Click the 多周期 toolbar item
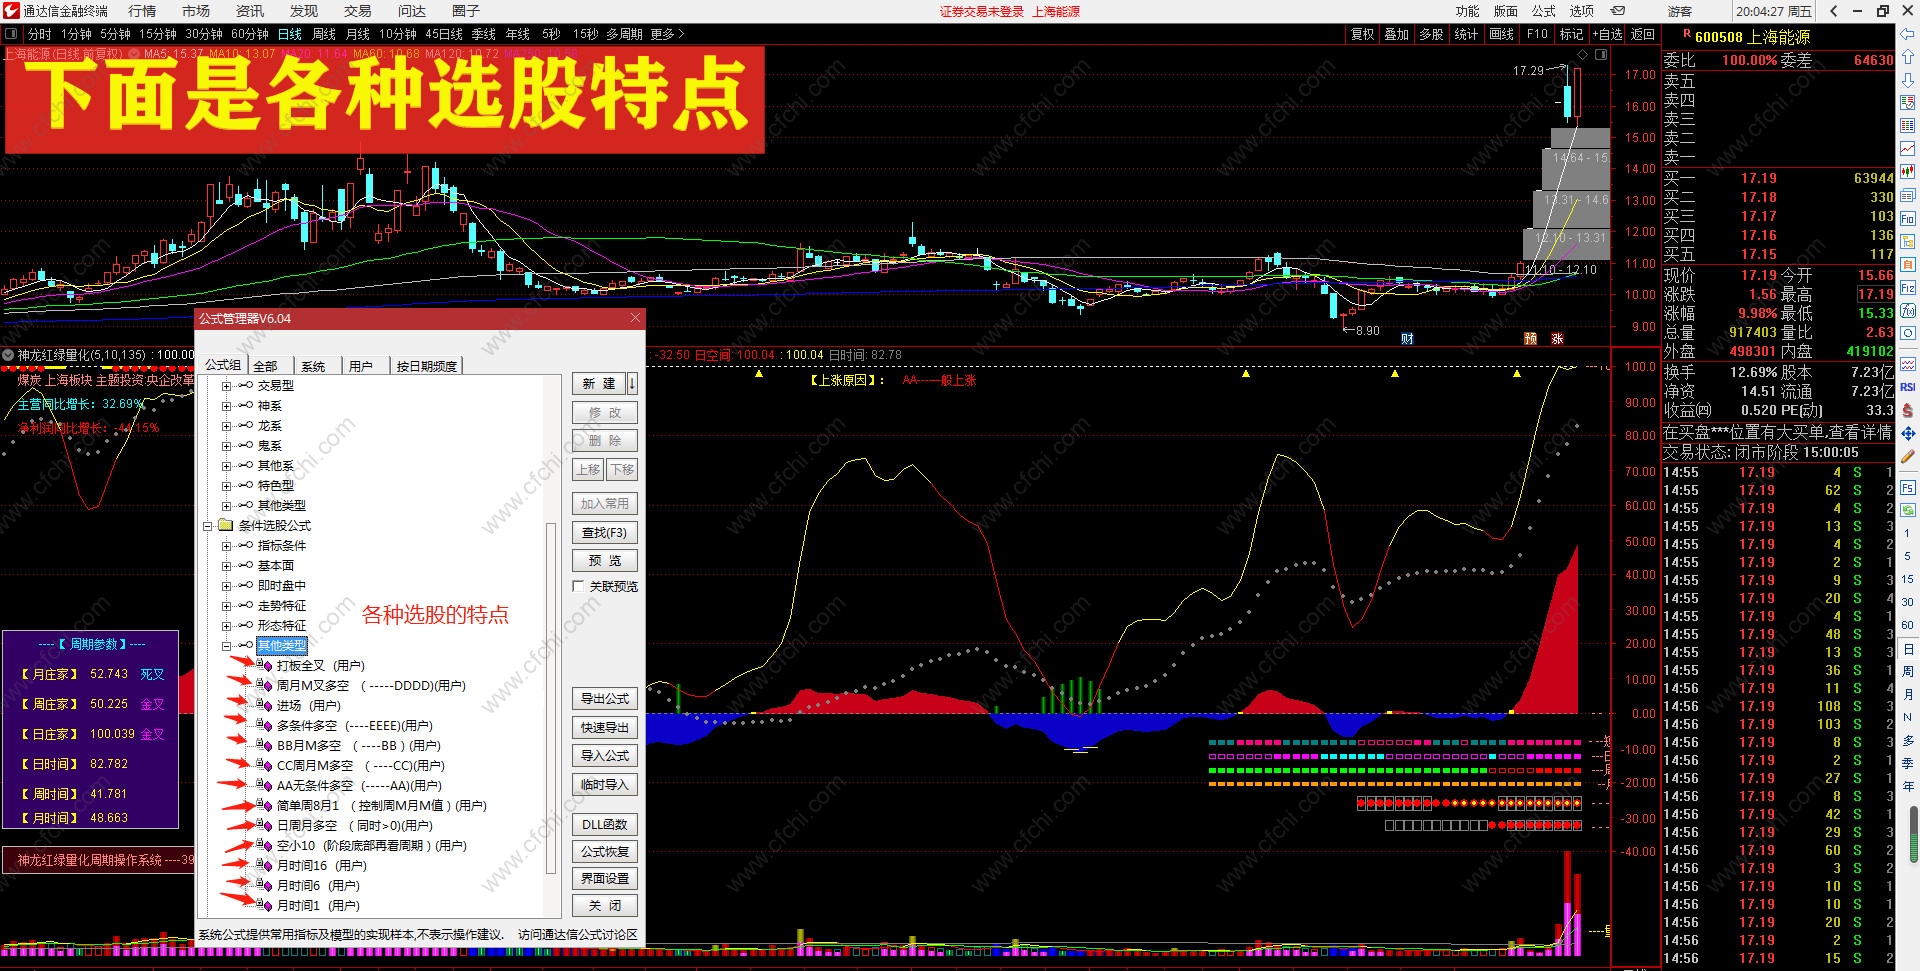Image resolution: width=1920 pixels, height=971 pixels. click(624, 34)
